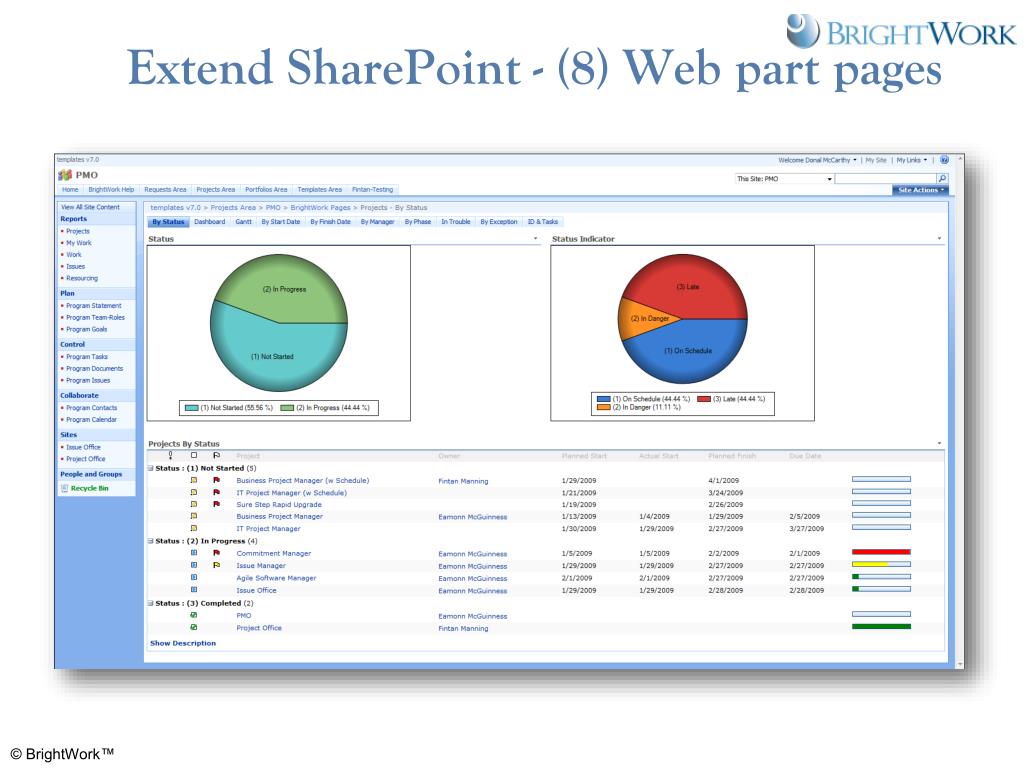The height and width of the screenshot is (768, 1024).
Task: Click the page vertical scrollbar up arrow
Action: coord(960,159)
